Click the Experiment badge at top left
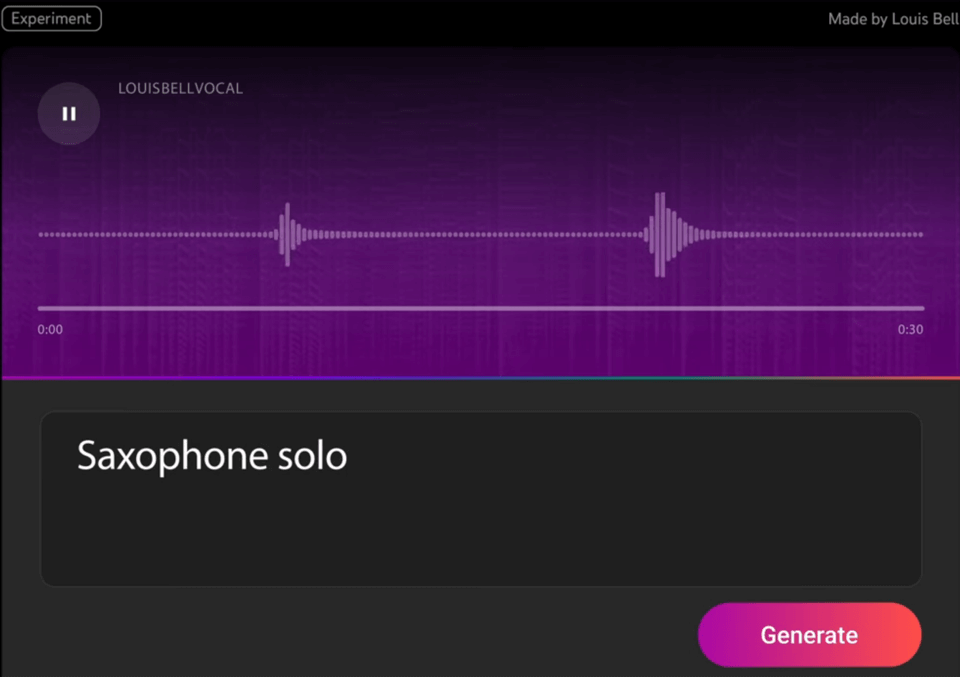The height and width of the screenshot is (677, 960). 52,18
